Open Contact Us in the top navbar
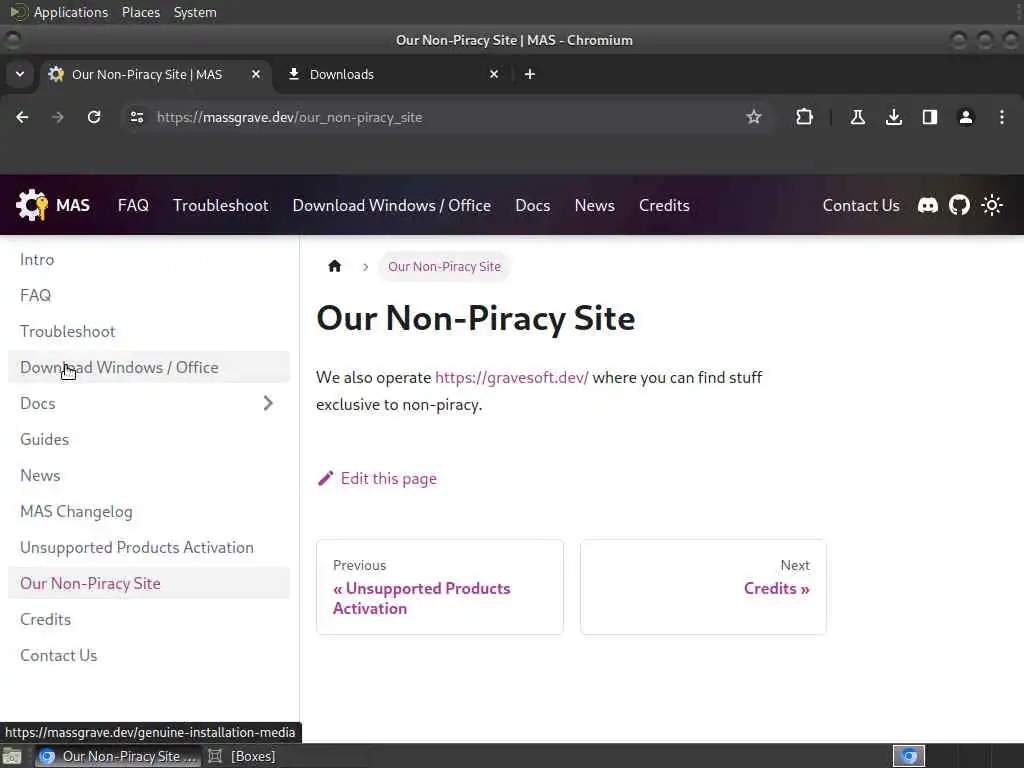The height and width of the screenshot is (768, 1024). click(x=861, y=206)
